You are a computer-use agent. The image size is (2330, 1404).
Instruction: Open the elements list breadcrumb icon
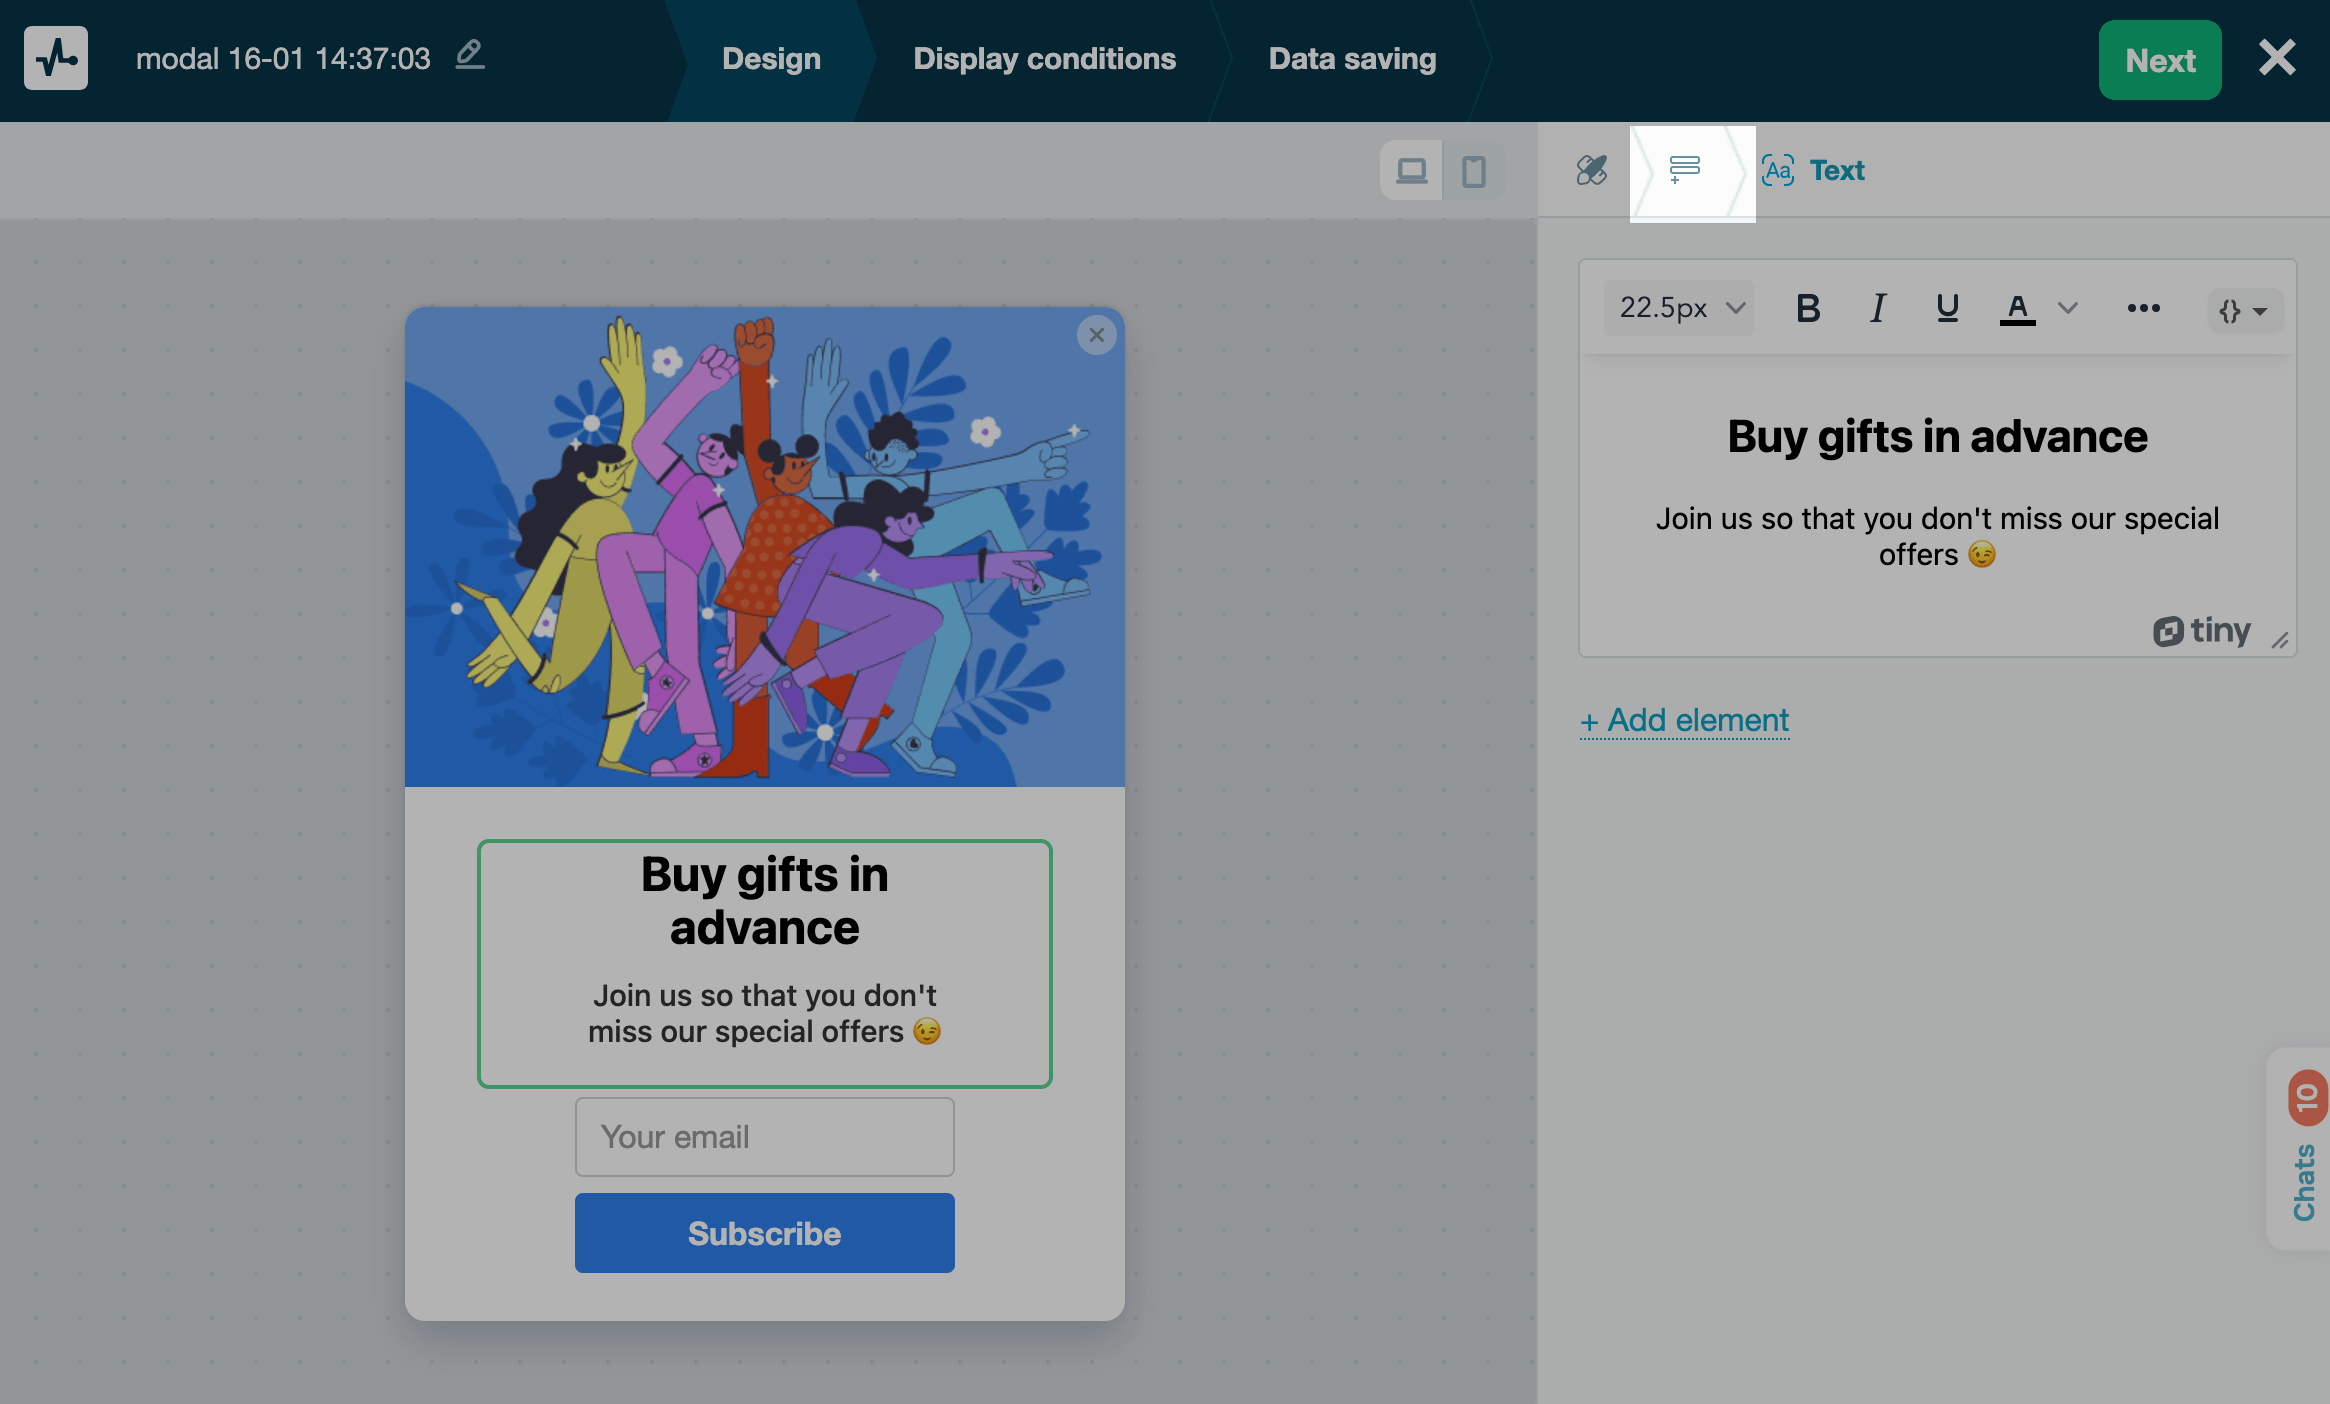(x=1685, y=170)
